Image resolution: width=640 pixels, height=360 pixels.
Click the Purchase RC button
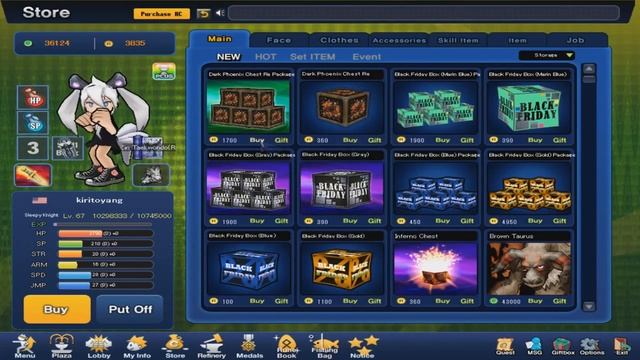tap(162, 14)
